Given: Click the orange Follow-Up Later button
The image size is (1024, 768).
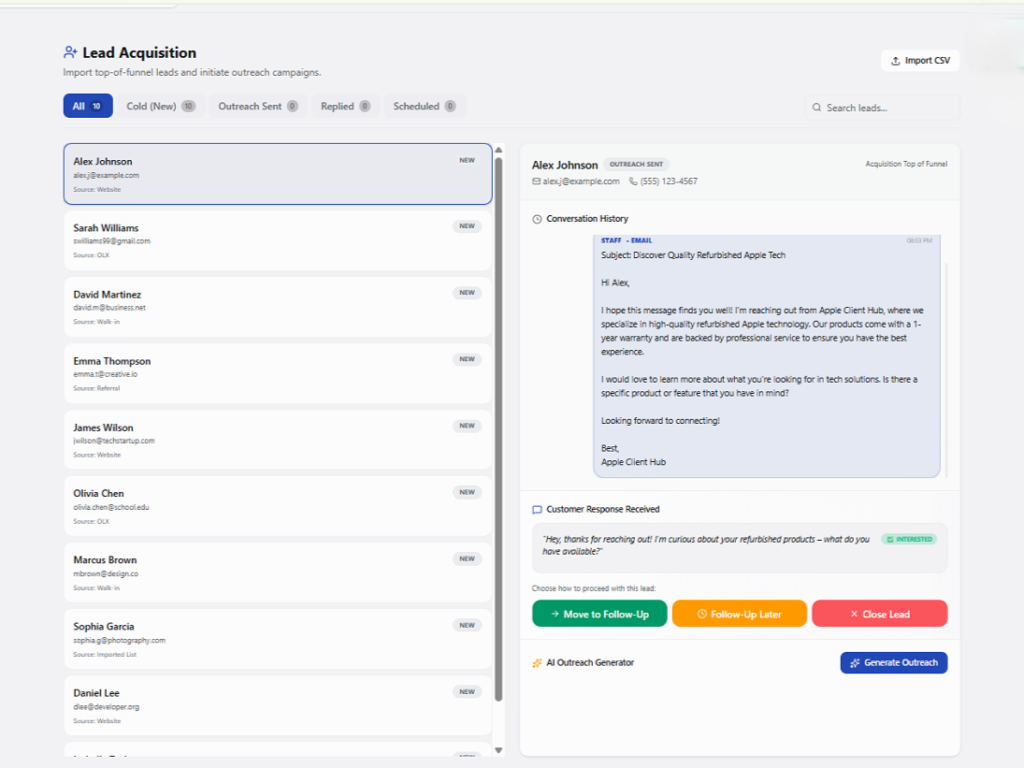Looking at the screenshot, I should pyautogui.click(x=739, y=614).
